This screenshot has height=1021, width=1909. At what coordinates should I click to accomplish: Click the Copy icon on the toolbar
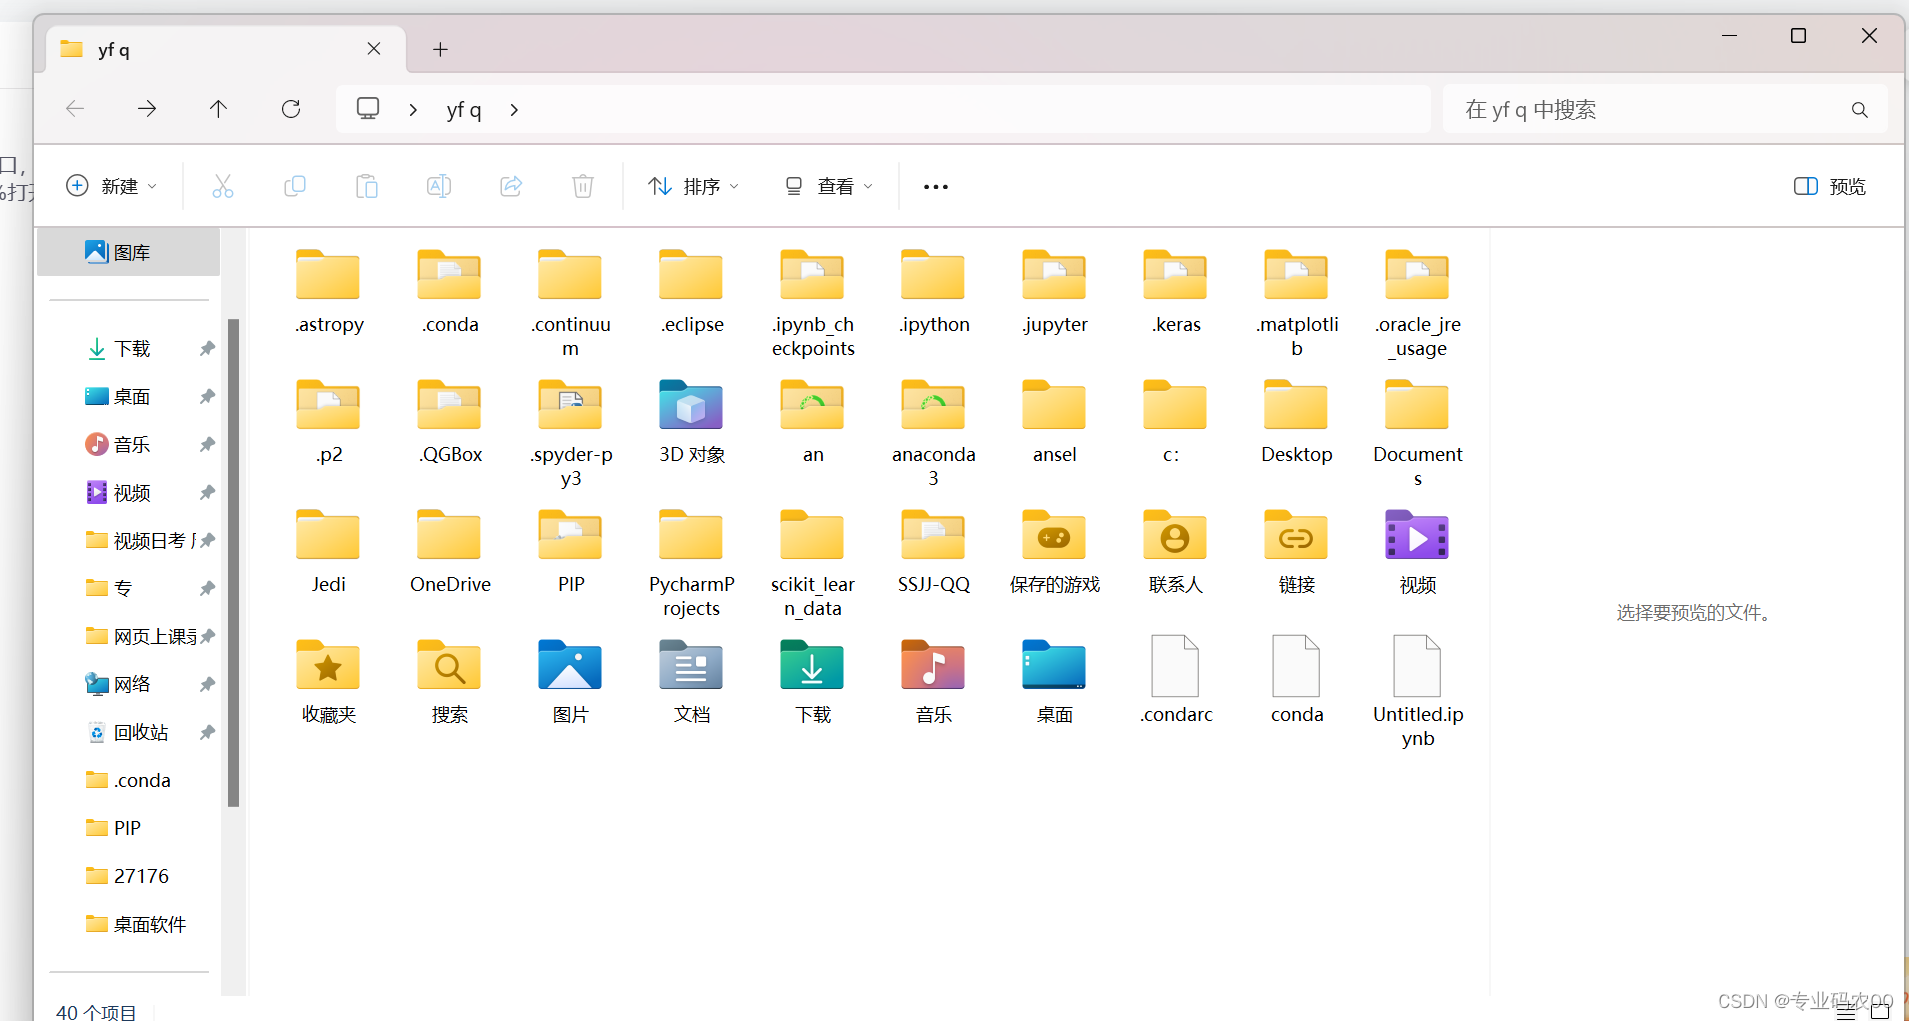[x=295, y=186]
